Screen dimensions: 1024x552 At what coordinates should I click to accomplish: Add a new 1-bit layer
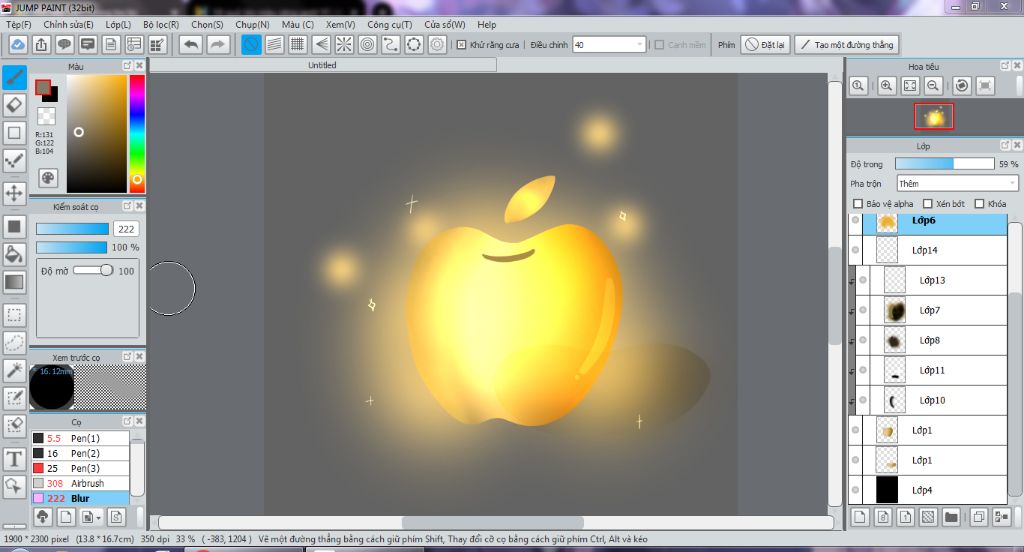pyautogui.click(x=905, y=517)
